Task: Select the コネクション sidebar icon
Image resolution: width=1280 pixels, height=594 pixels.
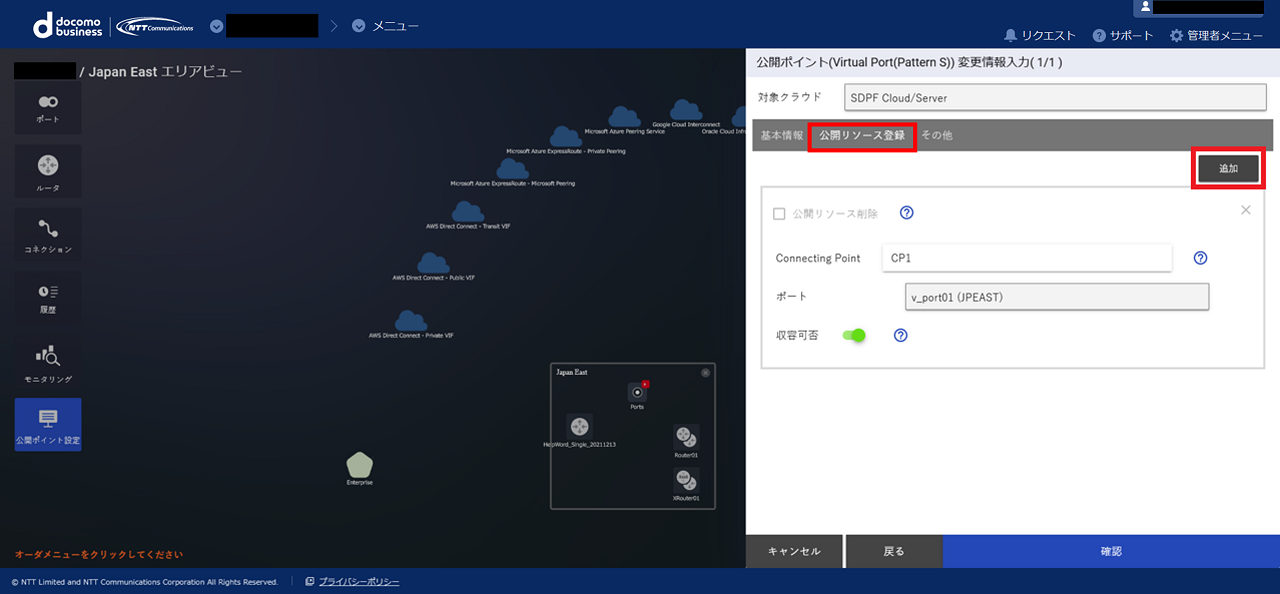Action: 47,234
